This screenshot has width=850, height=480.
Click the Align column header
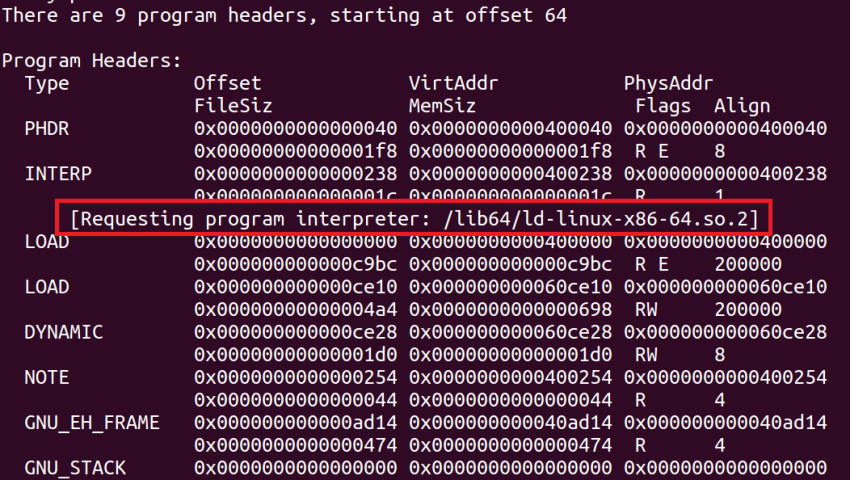tap(742, 105)
